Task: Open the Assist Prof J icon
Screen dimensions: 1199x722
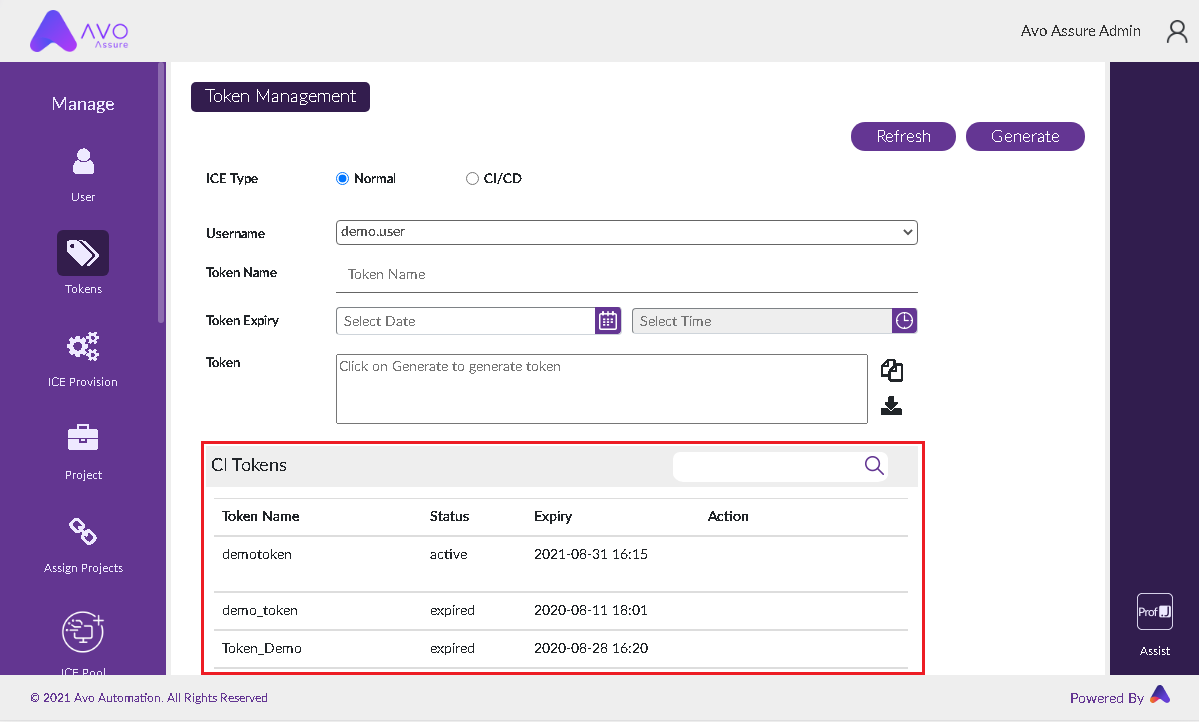Action: point(1155,611)
